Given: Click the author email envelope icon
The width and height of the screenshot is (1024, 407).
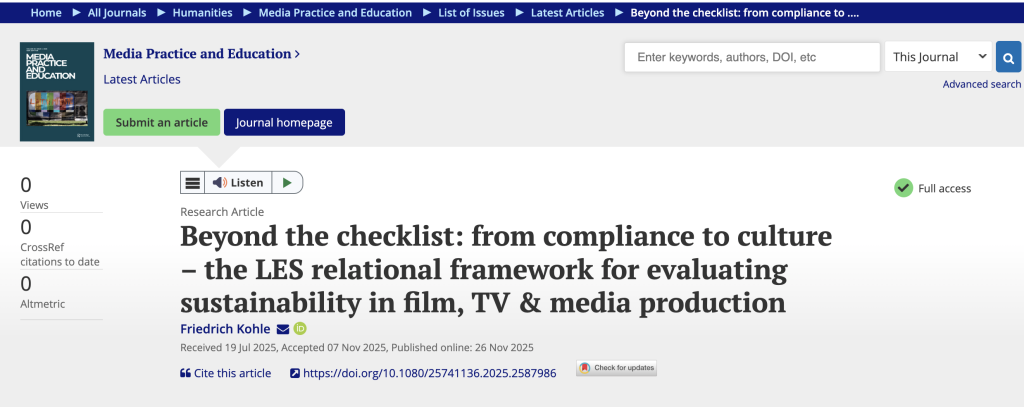Looking at the screenshot, I should (x=283, y=329).
